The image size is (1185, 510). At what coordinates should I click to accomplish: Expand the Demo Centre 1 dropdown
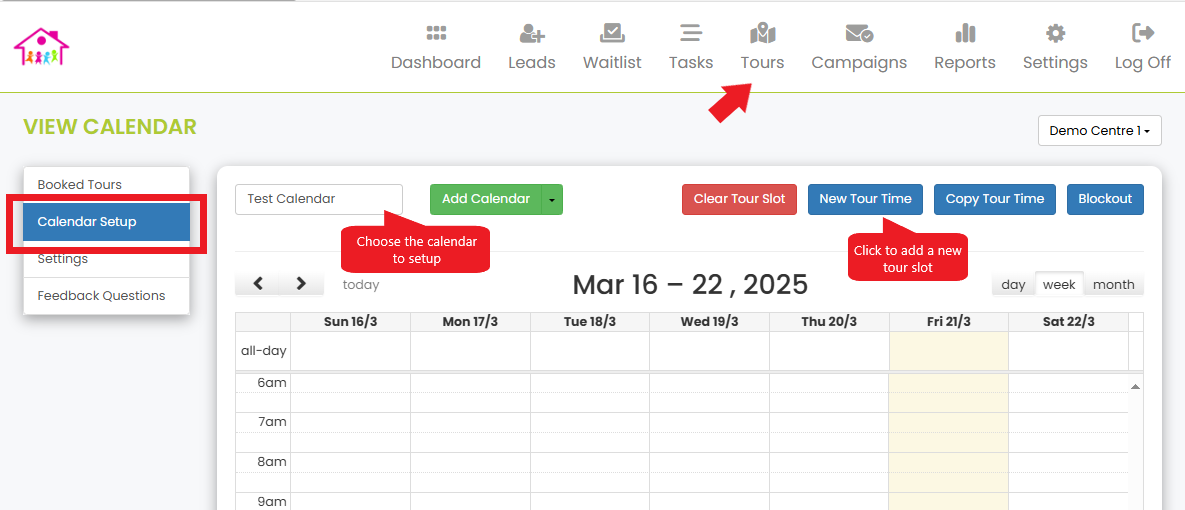1100,131
